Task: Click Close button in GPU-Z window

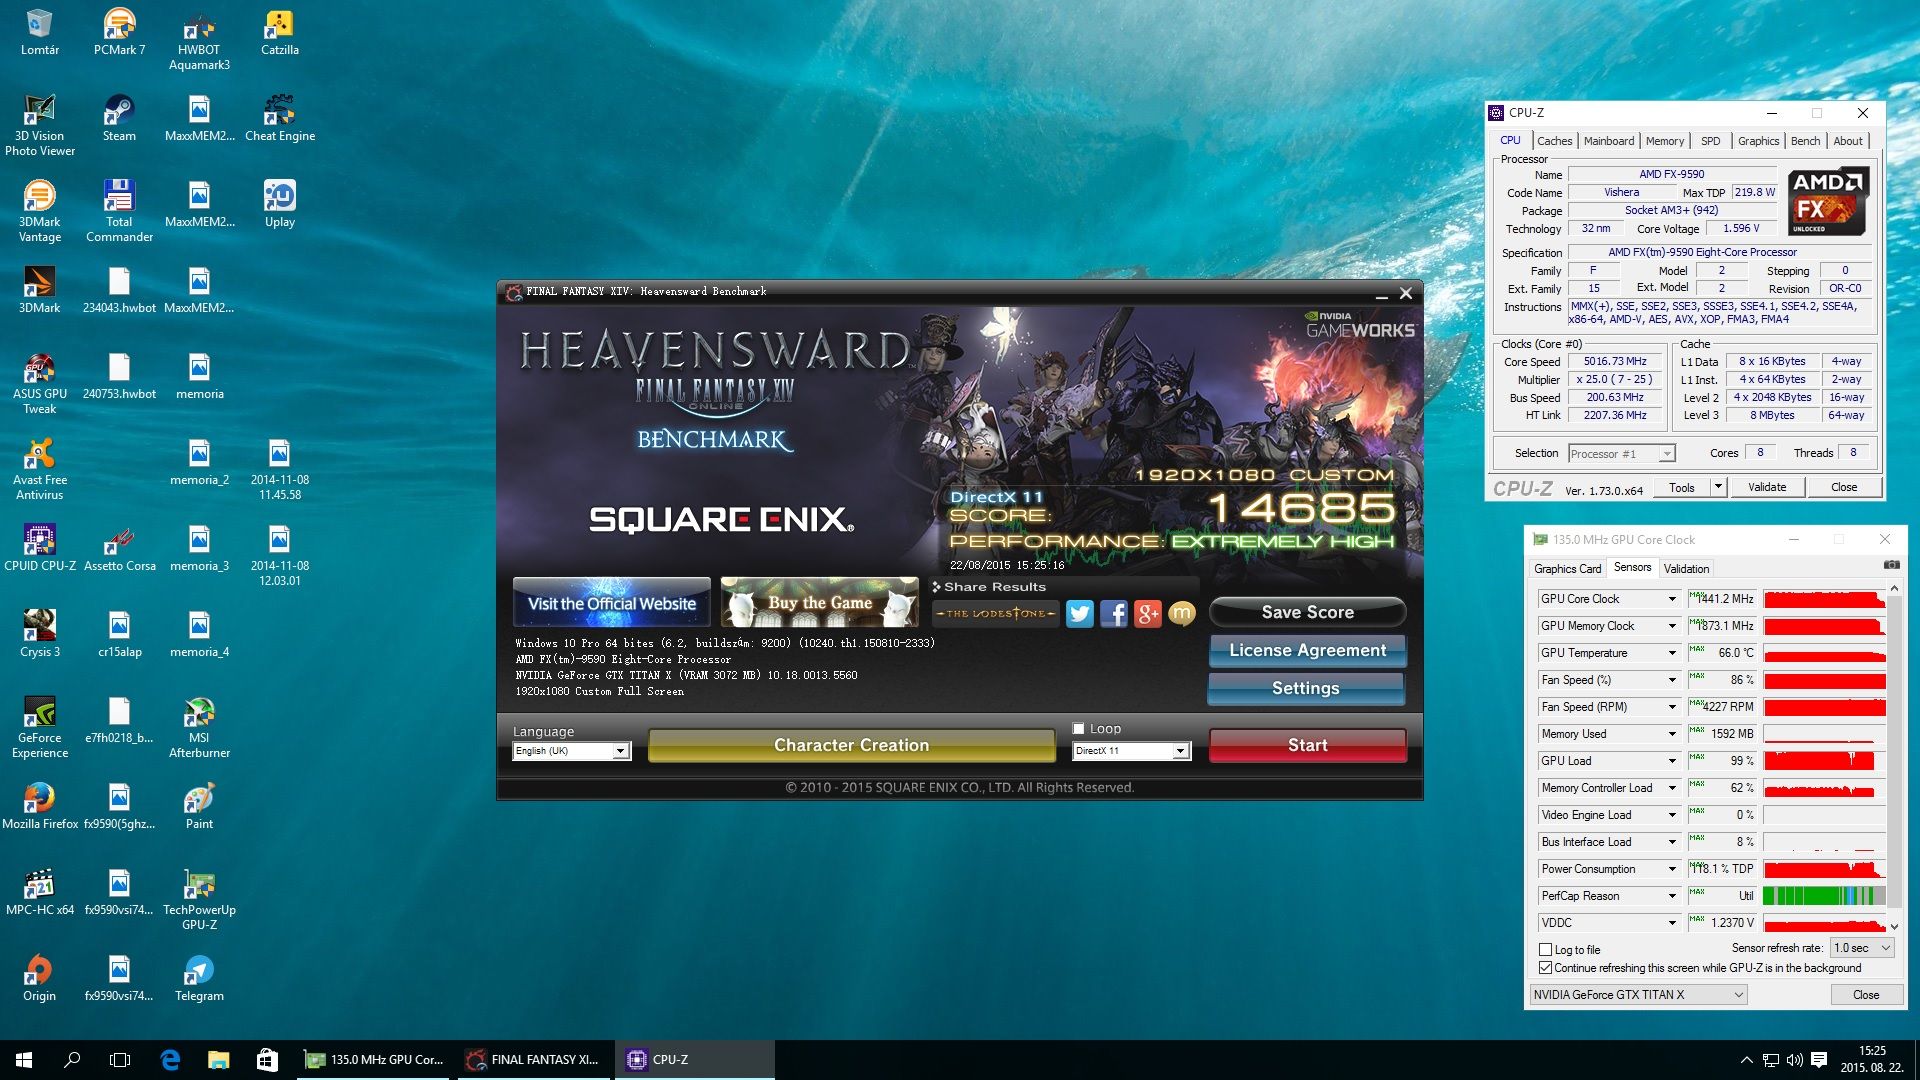Action: (1865, 995)
